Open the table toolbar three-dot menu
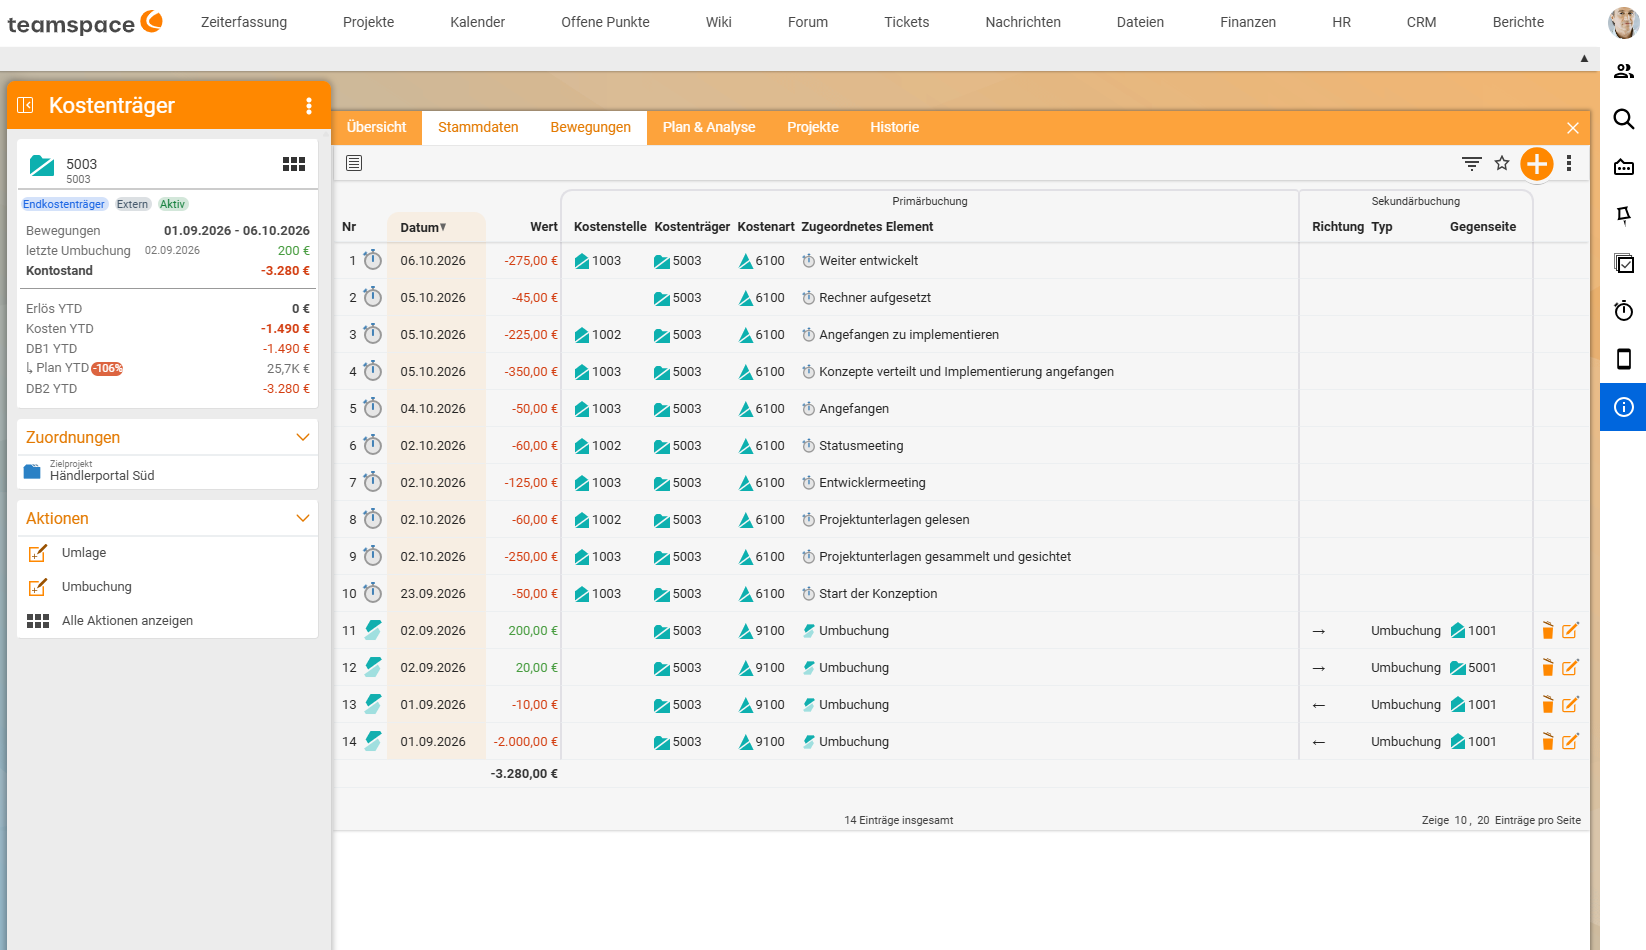1646x950 pixels. (x=1569, y=163)
